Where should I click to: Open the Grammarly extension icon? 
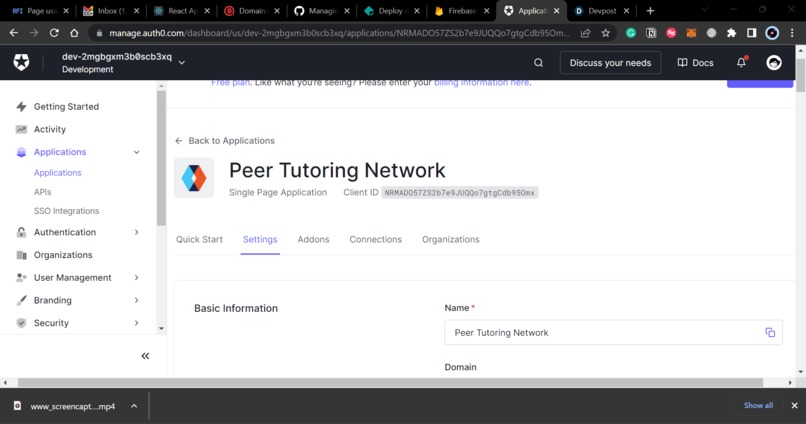point(631,33)
